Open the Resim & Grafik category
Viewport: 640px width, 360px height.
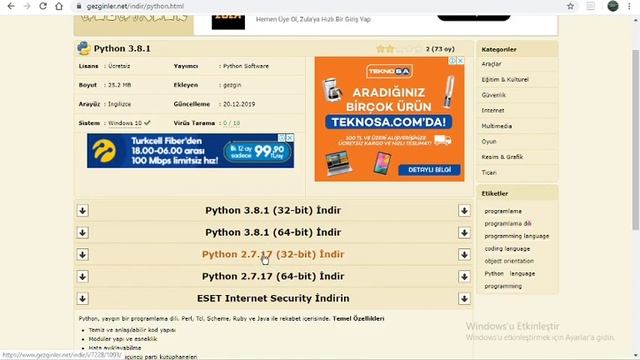tap(502, 157)
